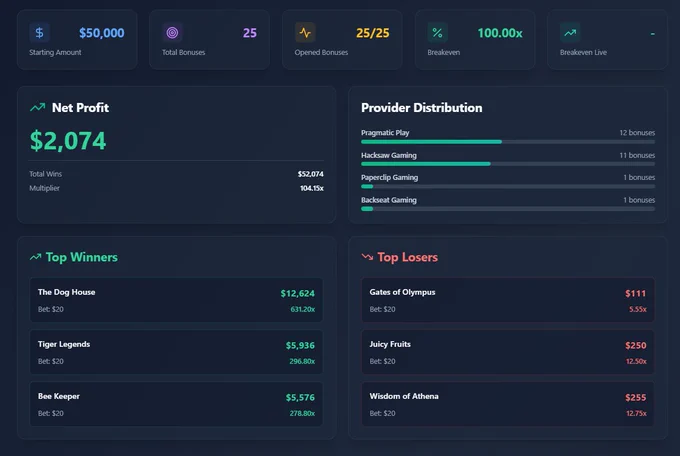Select the Backseat Gaming distribution bar
680x456 pixels.
pos(508,209)
